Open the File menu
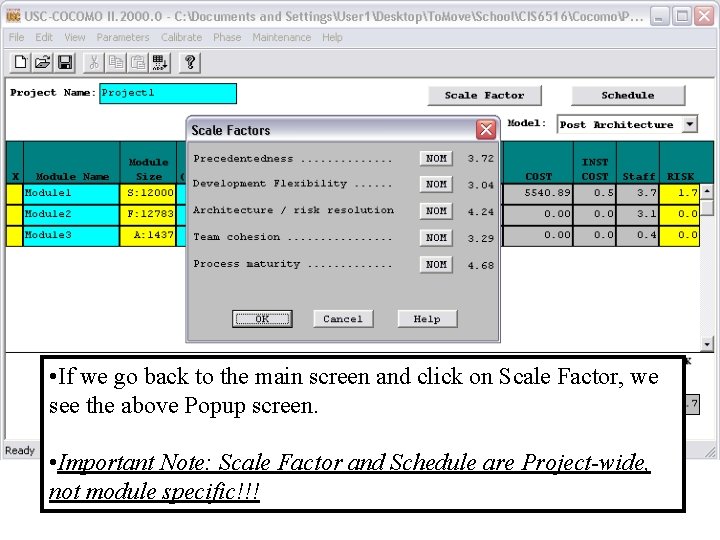The width and height of the screenshot is (720, 540). click(x=16, y=37)
